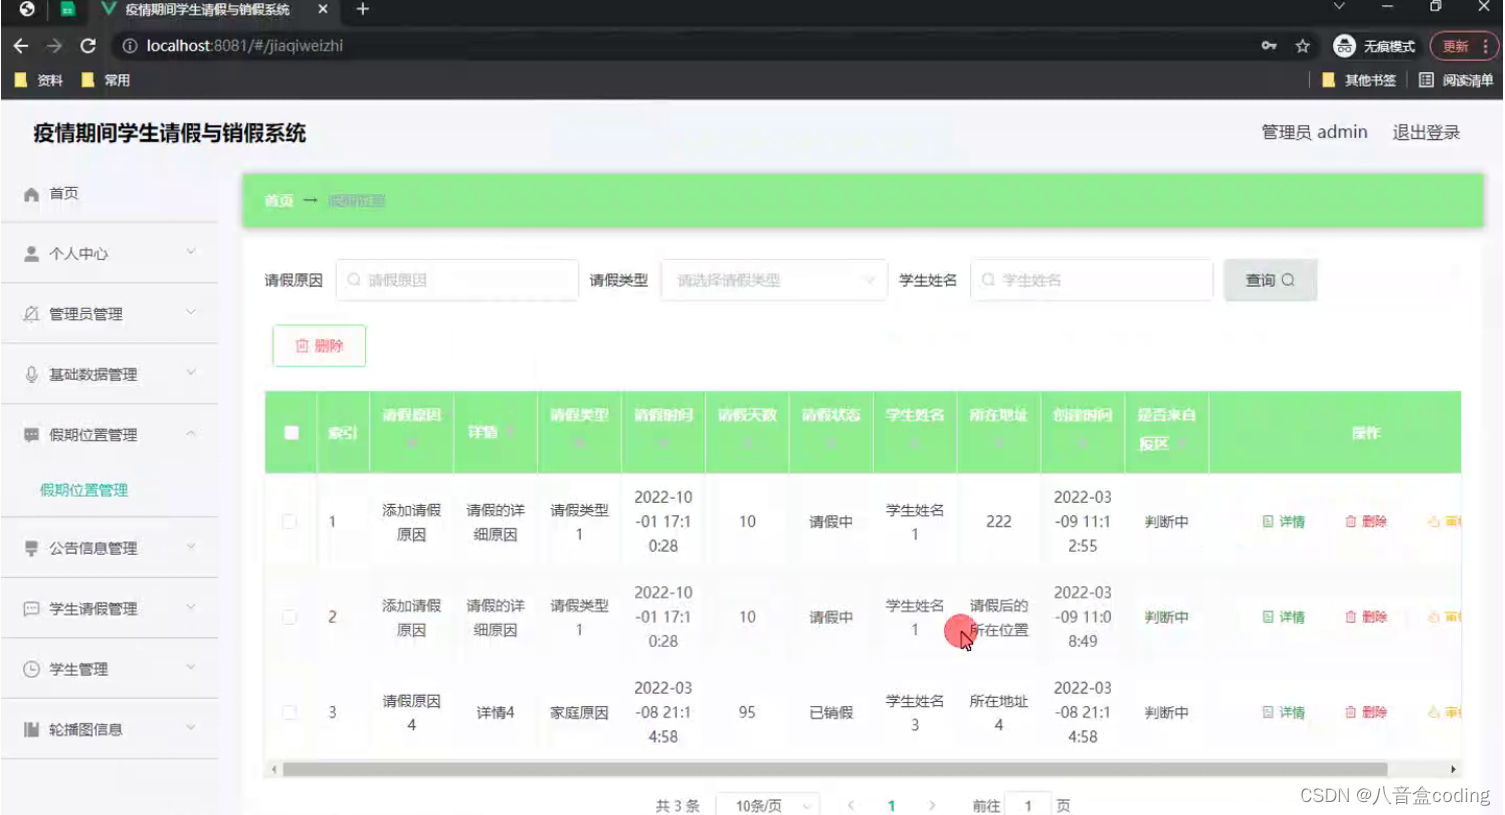Focus the 前往 page number input
This screenshot has height=815, width=1505.
1028,805
